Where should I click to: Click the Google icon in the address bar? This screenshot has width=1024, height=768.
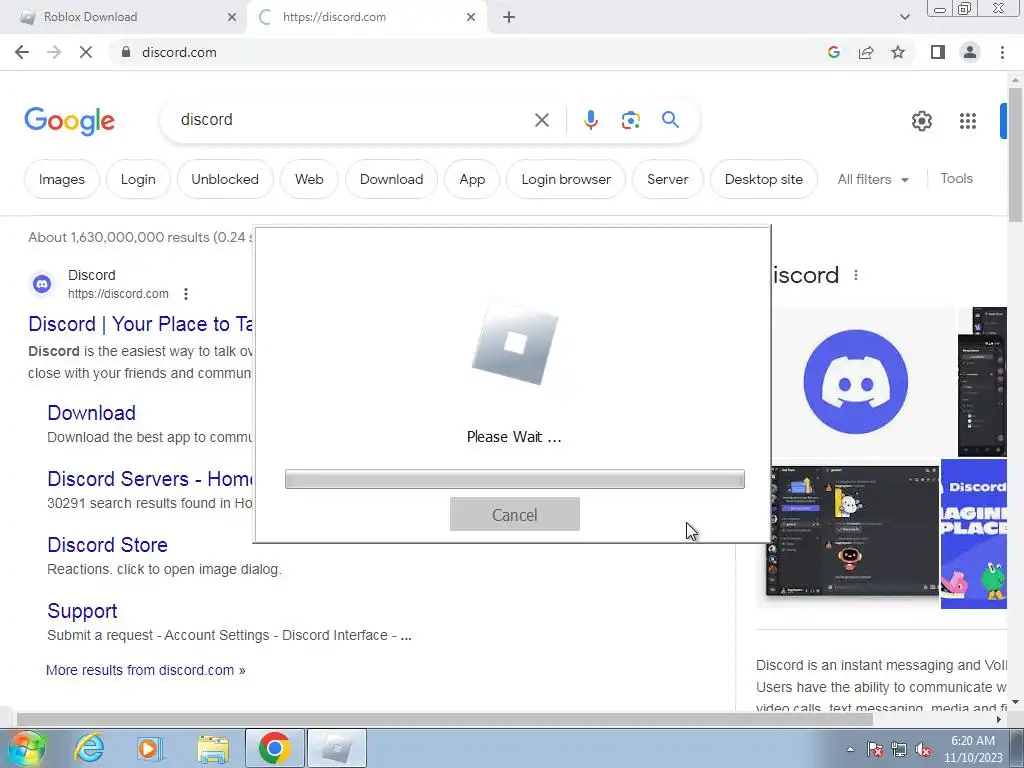(x=833, y=52)
